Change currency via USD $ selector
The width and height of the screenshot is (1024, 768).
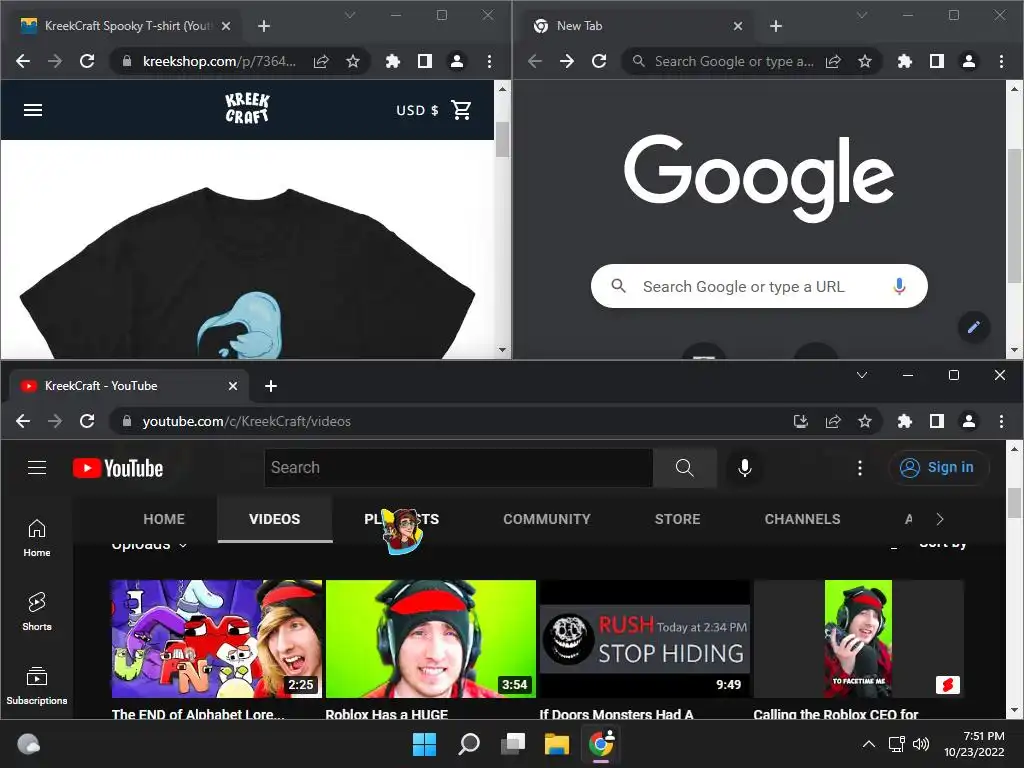[x=417, y=110]
